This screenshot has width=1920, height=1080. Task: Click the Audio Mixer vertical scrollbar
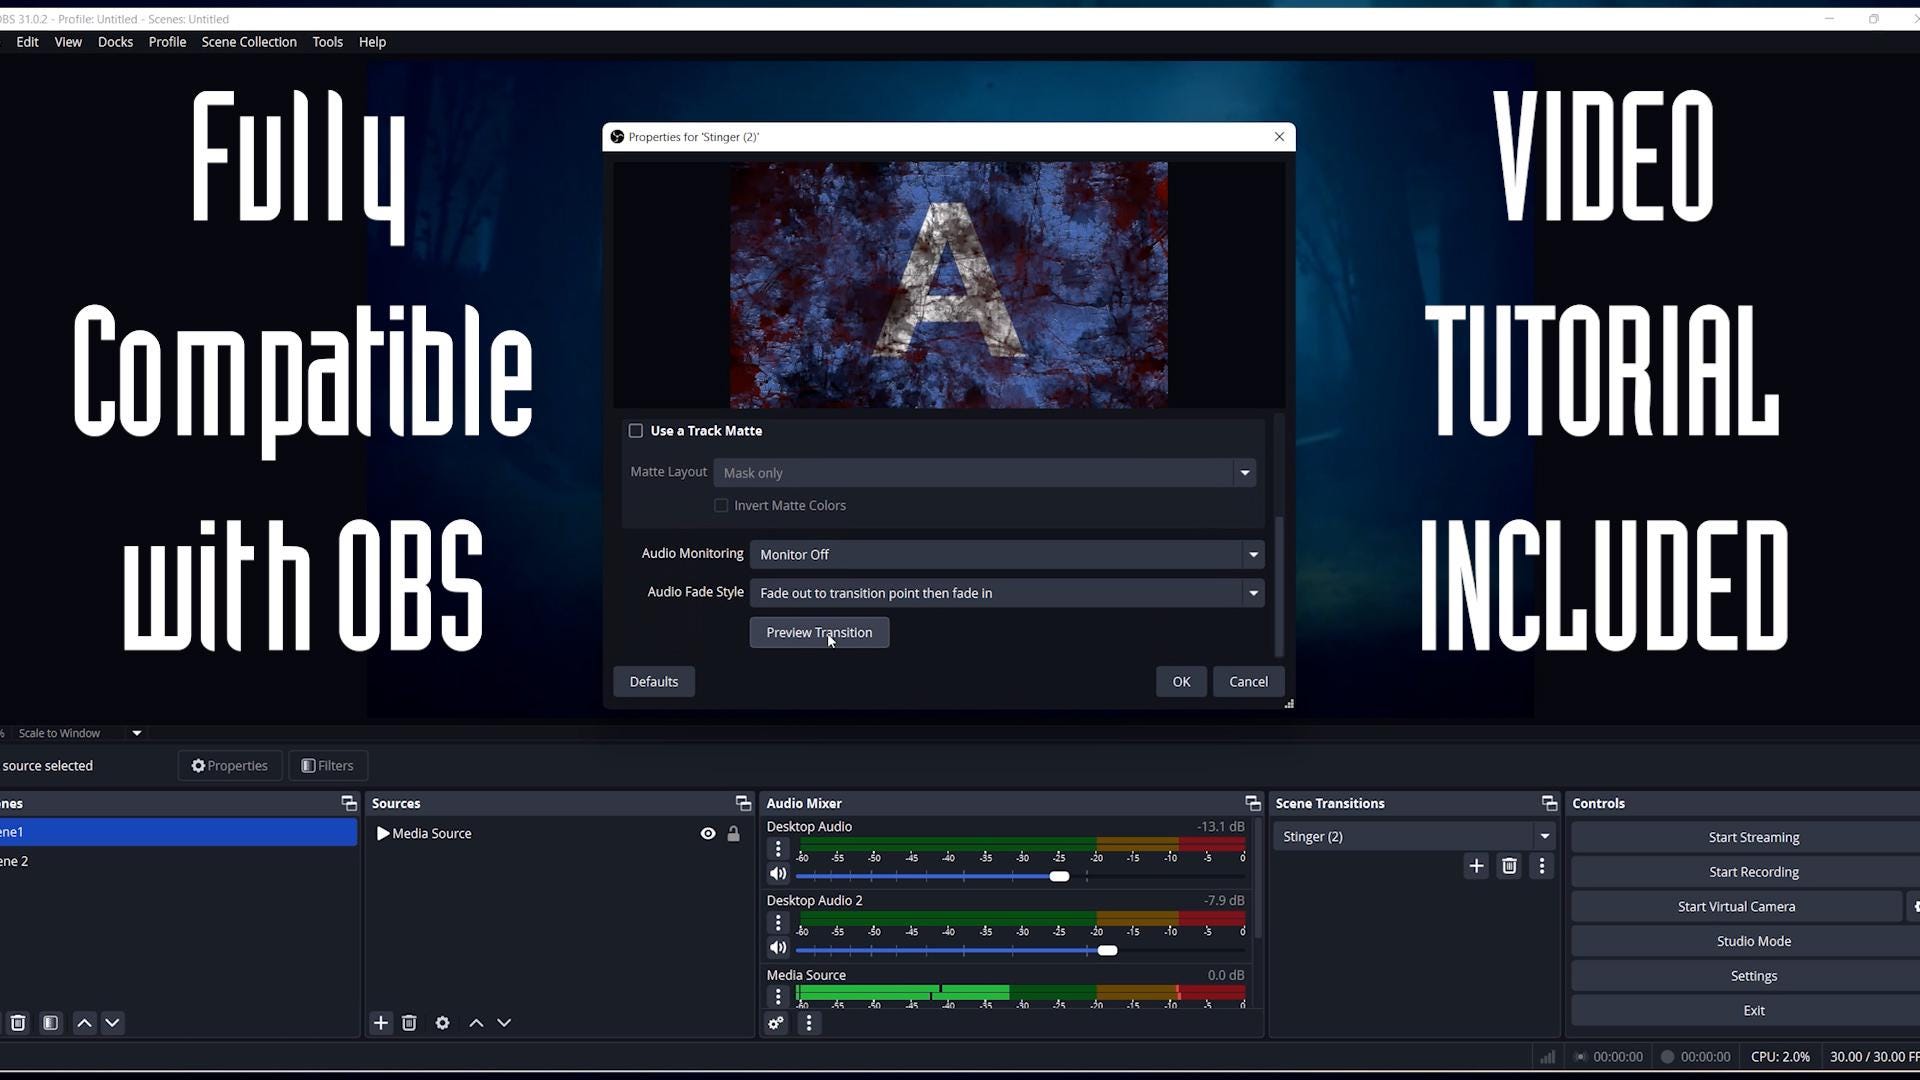(1258, 880)
